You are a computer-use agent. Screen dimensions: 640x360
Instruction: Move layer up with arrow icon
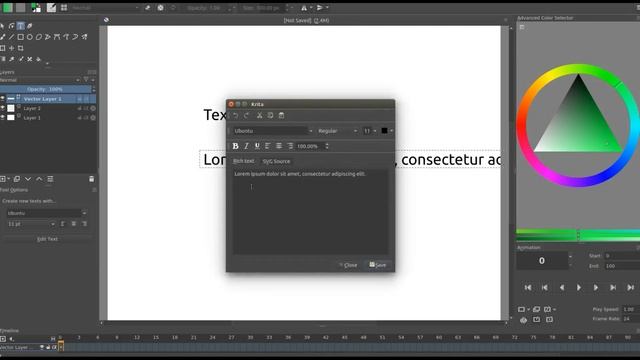[39, 179]
